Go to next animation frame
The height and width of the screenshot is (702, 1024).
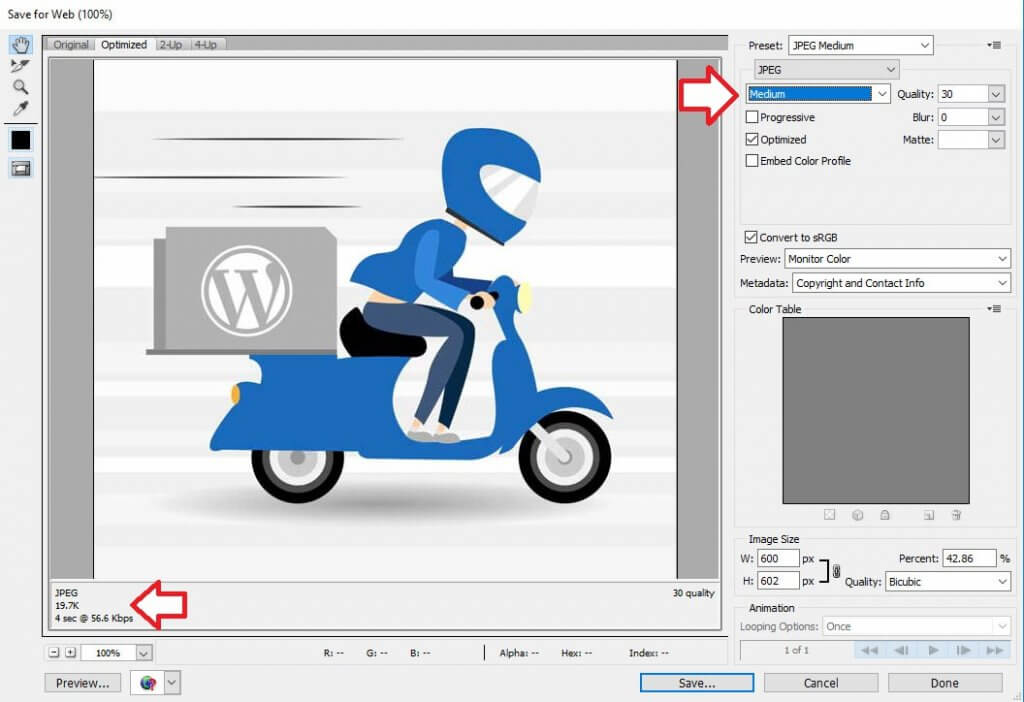click(x=963, y=650)
